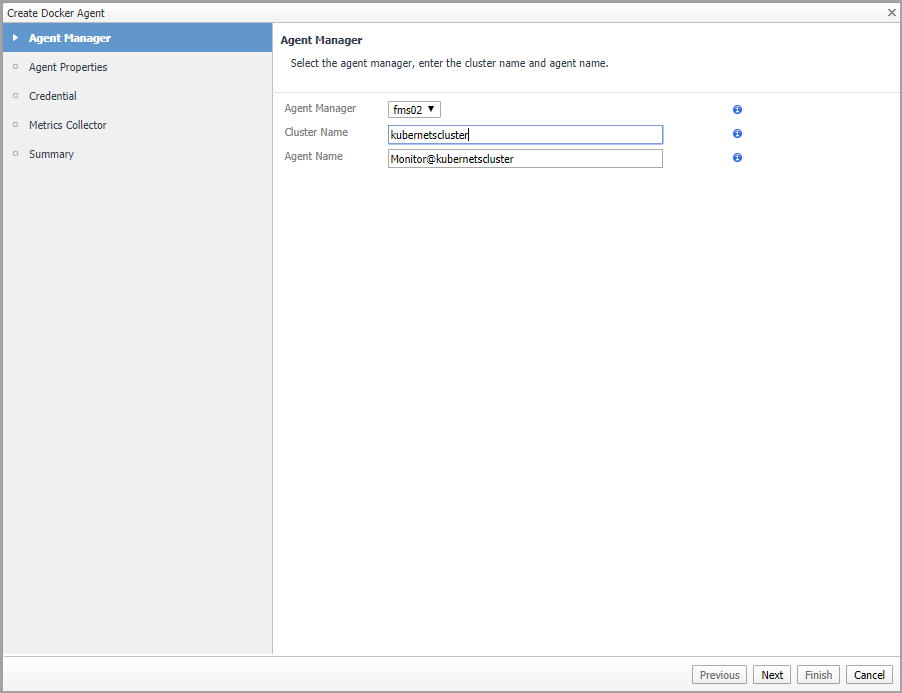This screenshot has width=902, height=693.
Task: Click the info icon beside Cluster Name field
Action: (737, 134)
